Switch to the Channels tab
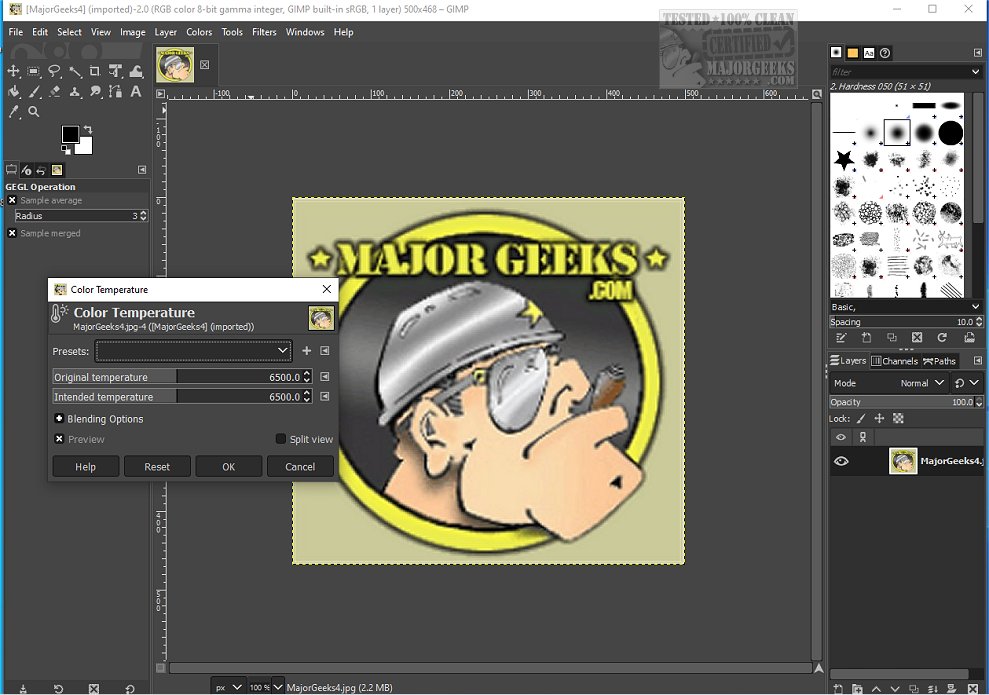Image resolution: width=989 pixels, height=695 pixels. point(895,361)
